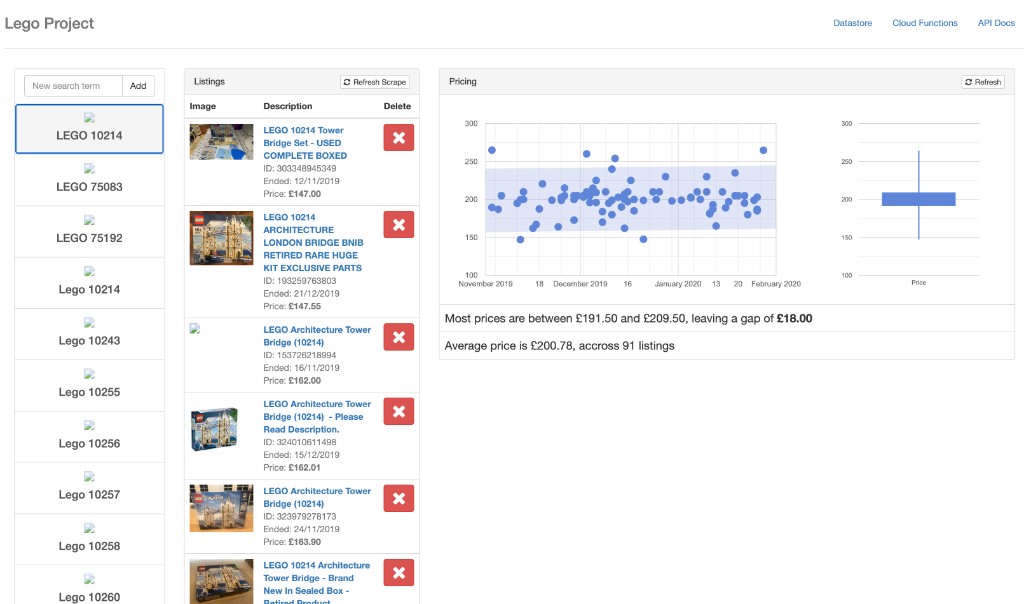Image resolution: width=1024 pixels, height=604 pixels.
Task: Go to Lego Project home title
Action: pyautogui.click(x=49, y=24)
